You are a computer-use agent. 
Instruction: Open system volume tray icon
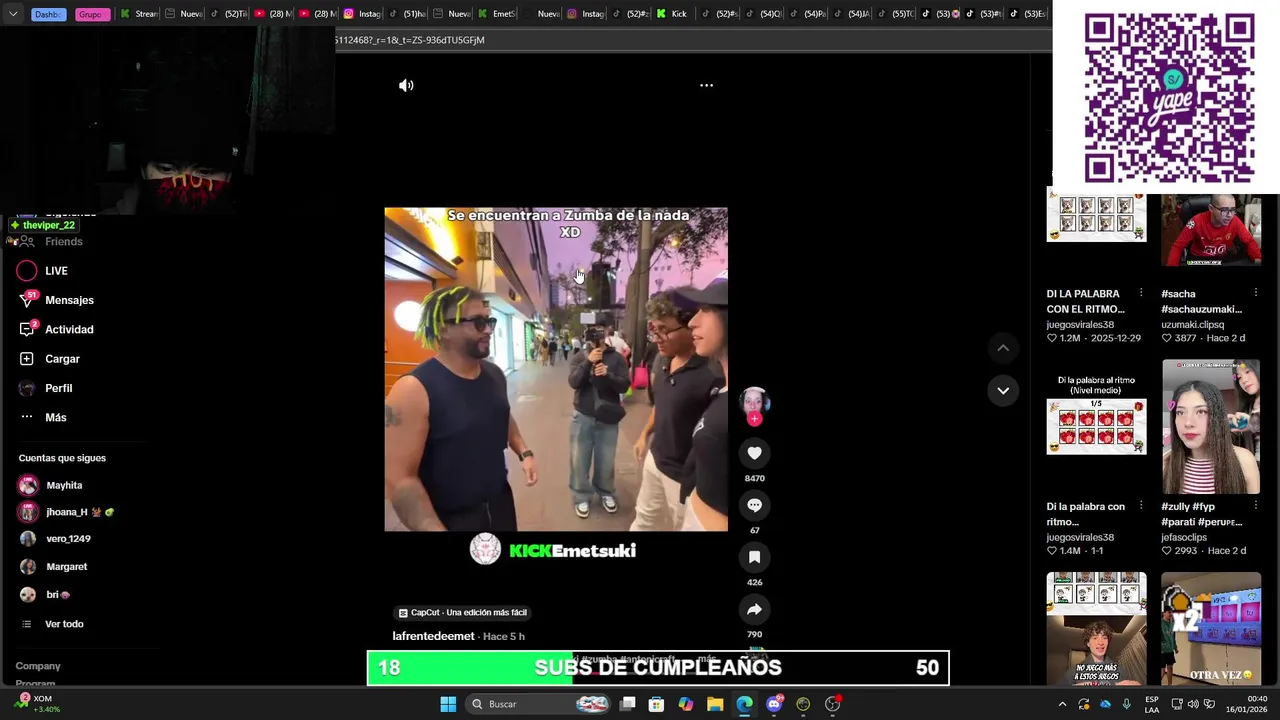(1195, 704)
